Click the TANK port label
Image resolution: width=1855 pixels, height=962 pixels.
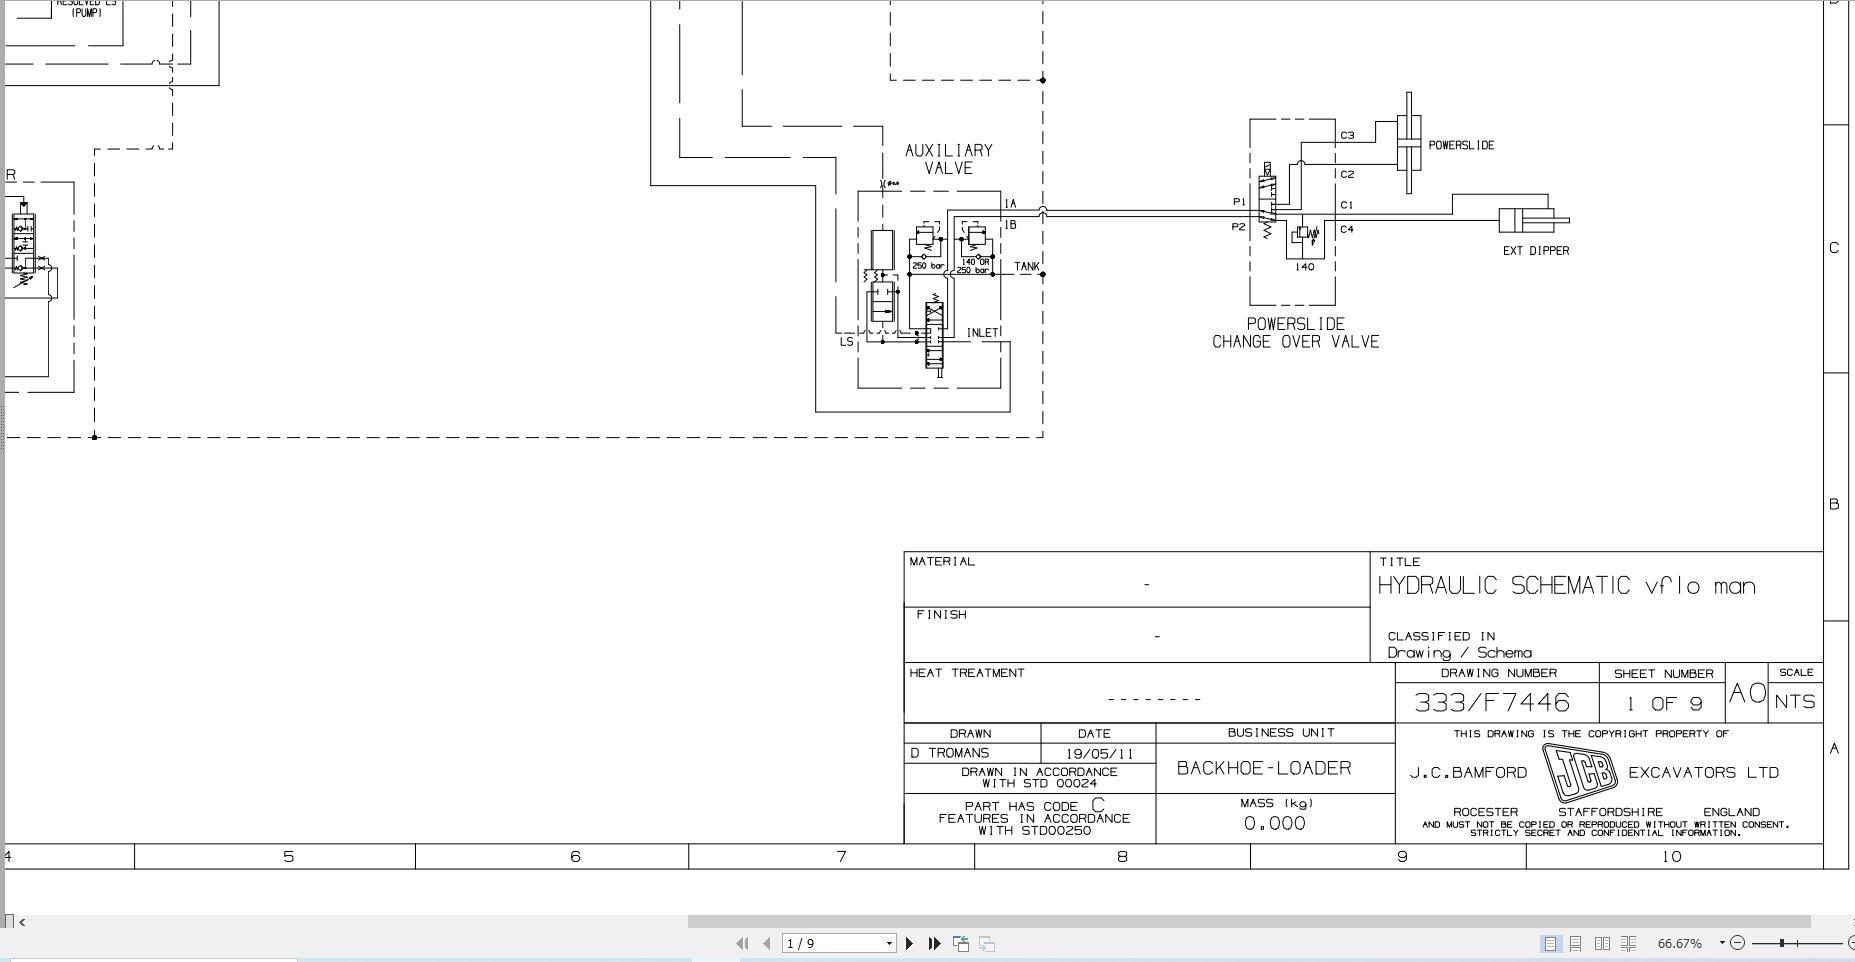click(x=1027, y=266)
